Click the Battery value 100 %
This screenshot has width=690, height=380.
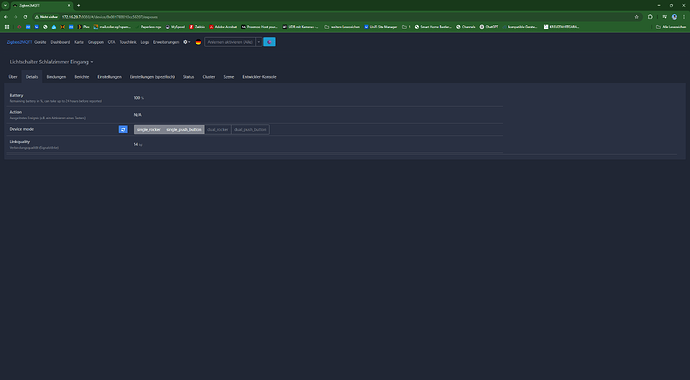coord(139,98)
